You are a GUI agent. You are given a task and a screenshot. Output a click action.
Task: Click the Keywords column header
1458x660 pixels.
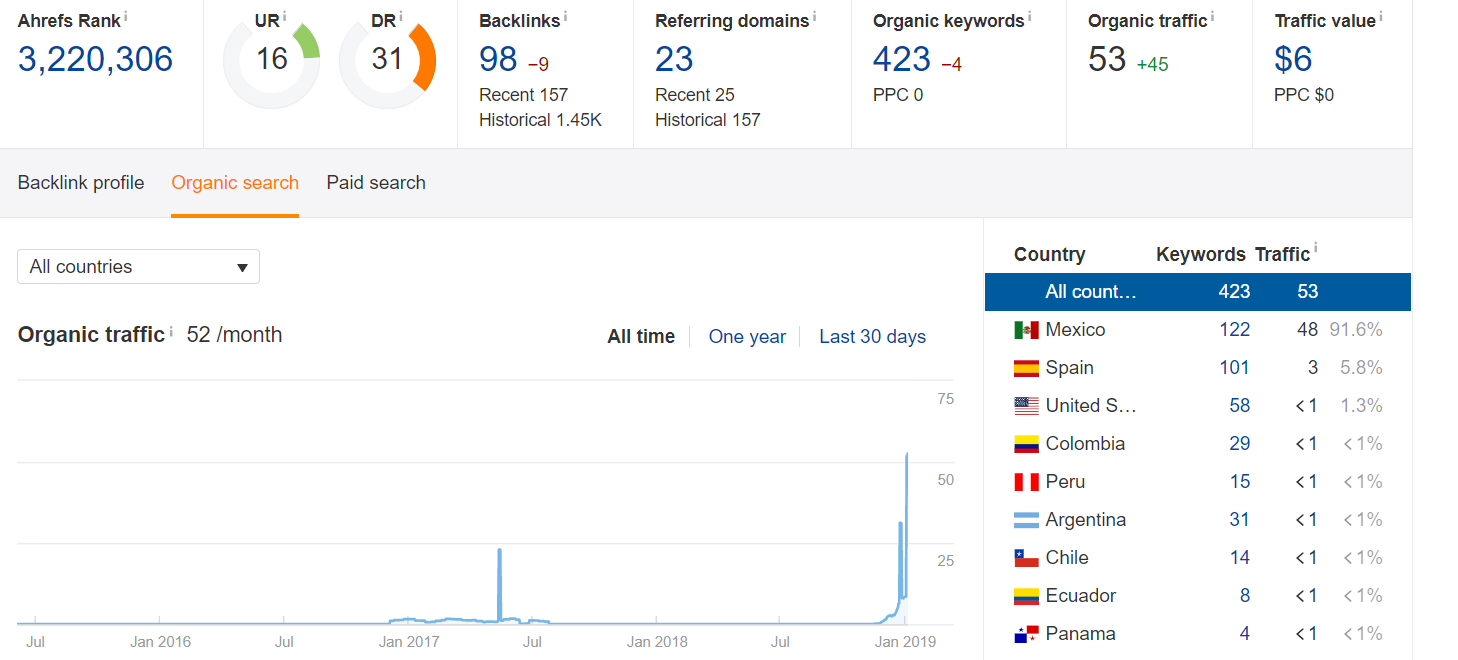(1201, 254)
